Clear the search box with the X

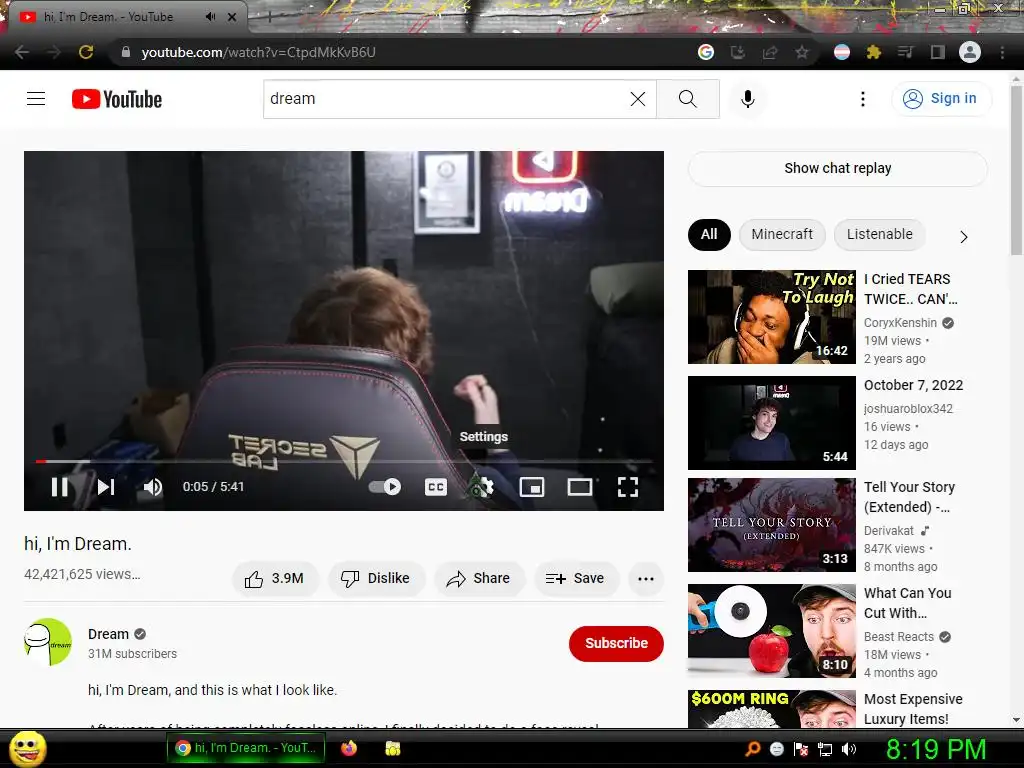click(637, 99)
